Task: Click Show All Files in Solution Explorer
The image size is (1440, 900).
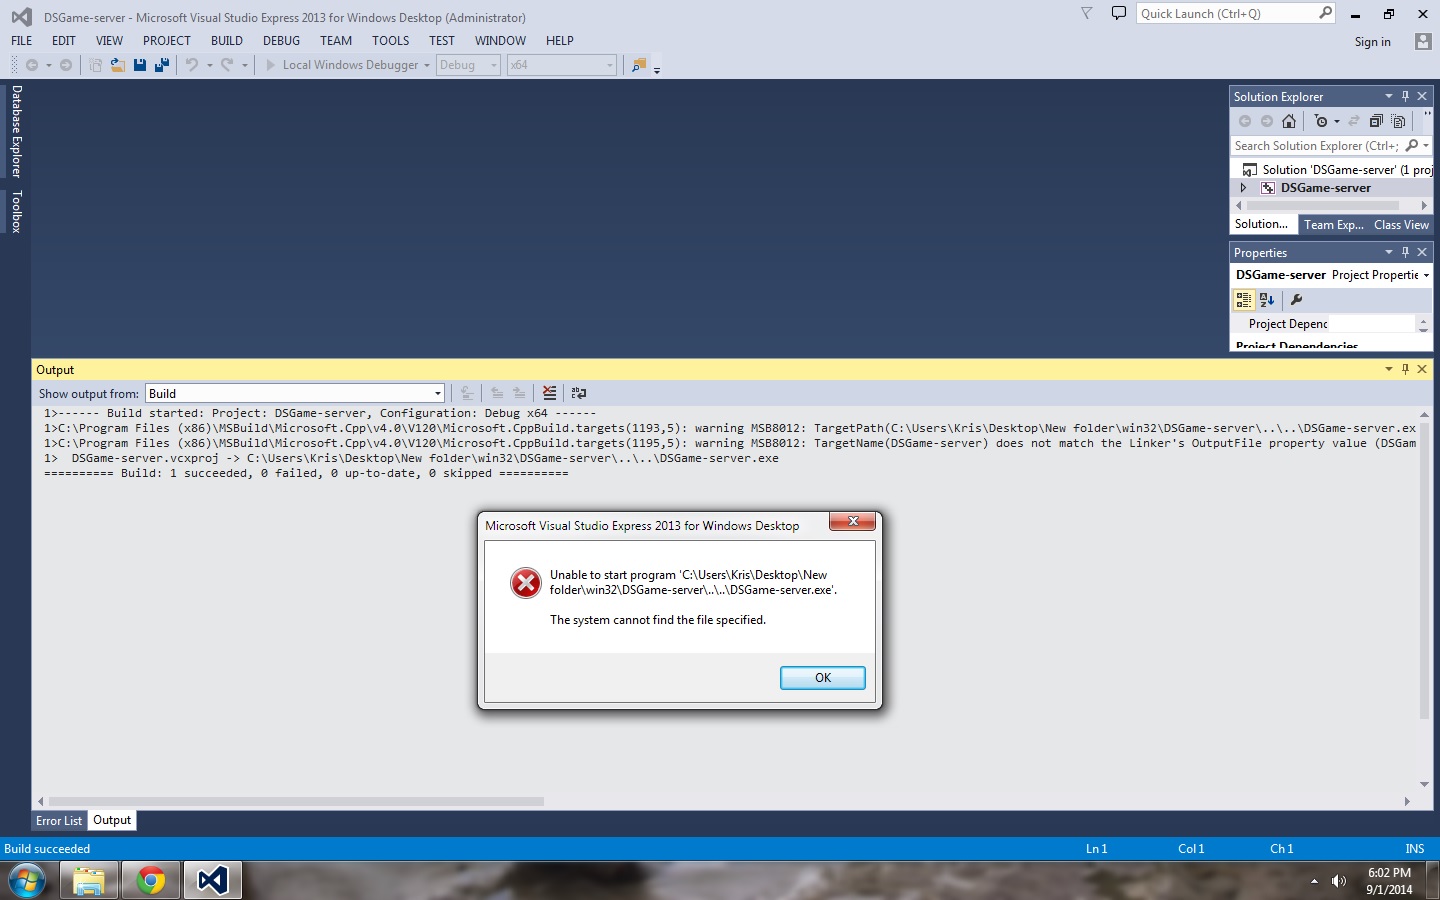Action: (1398, 121)
